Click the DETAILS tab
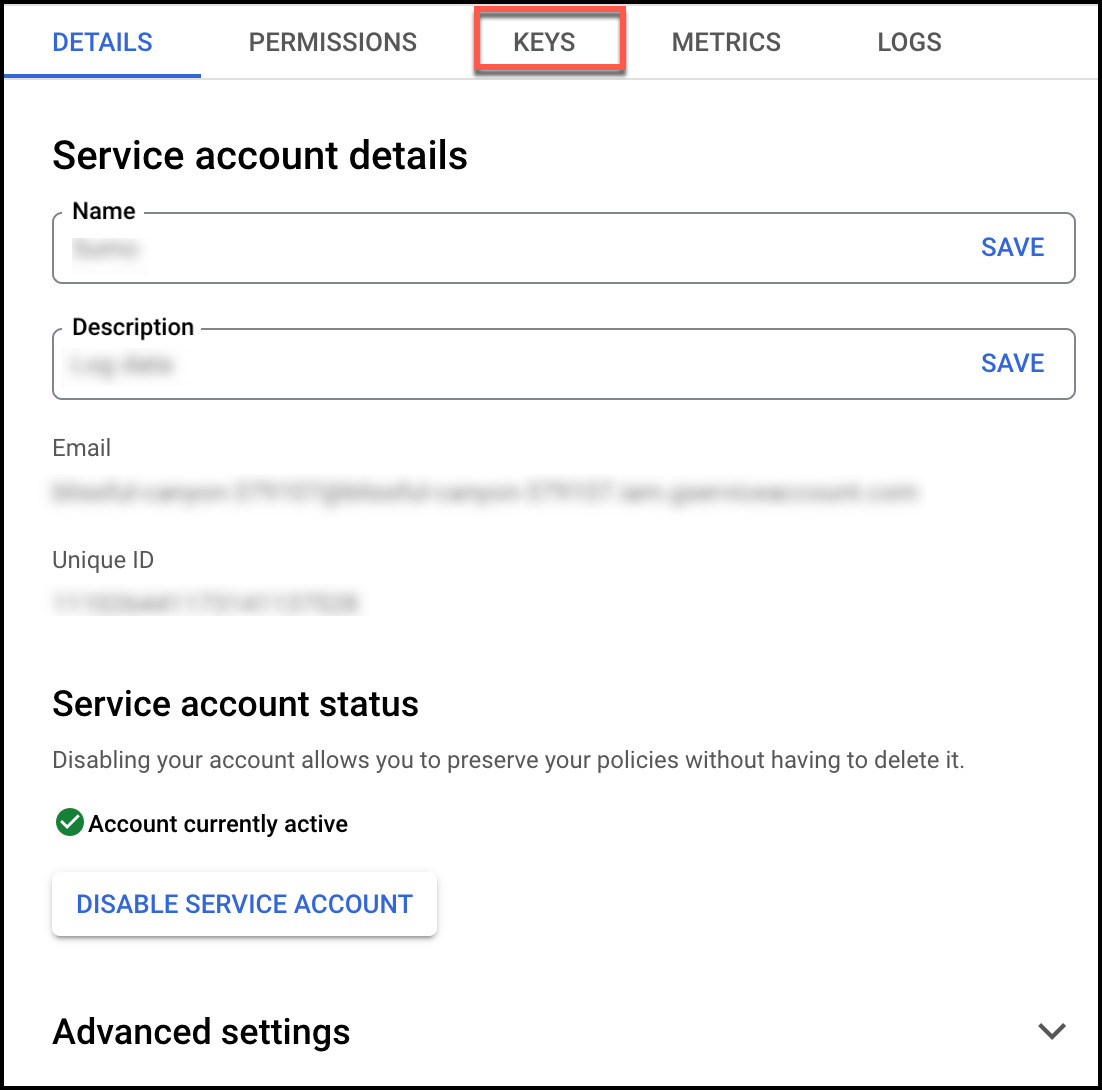The width and height of the screenshot is (1102, 1090). pyautogui.click(x=102, y=42)
